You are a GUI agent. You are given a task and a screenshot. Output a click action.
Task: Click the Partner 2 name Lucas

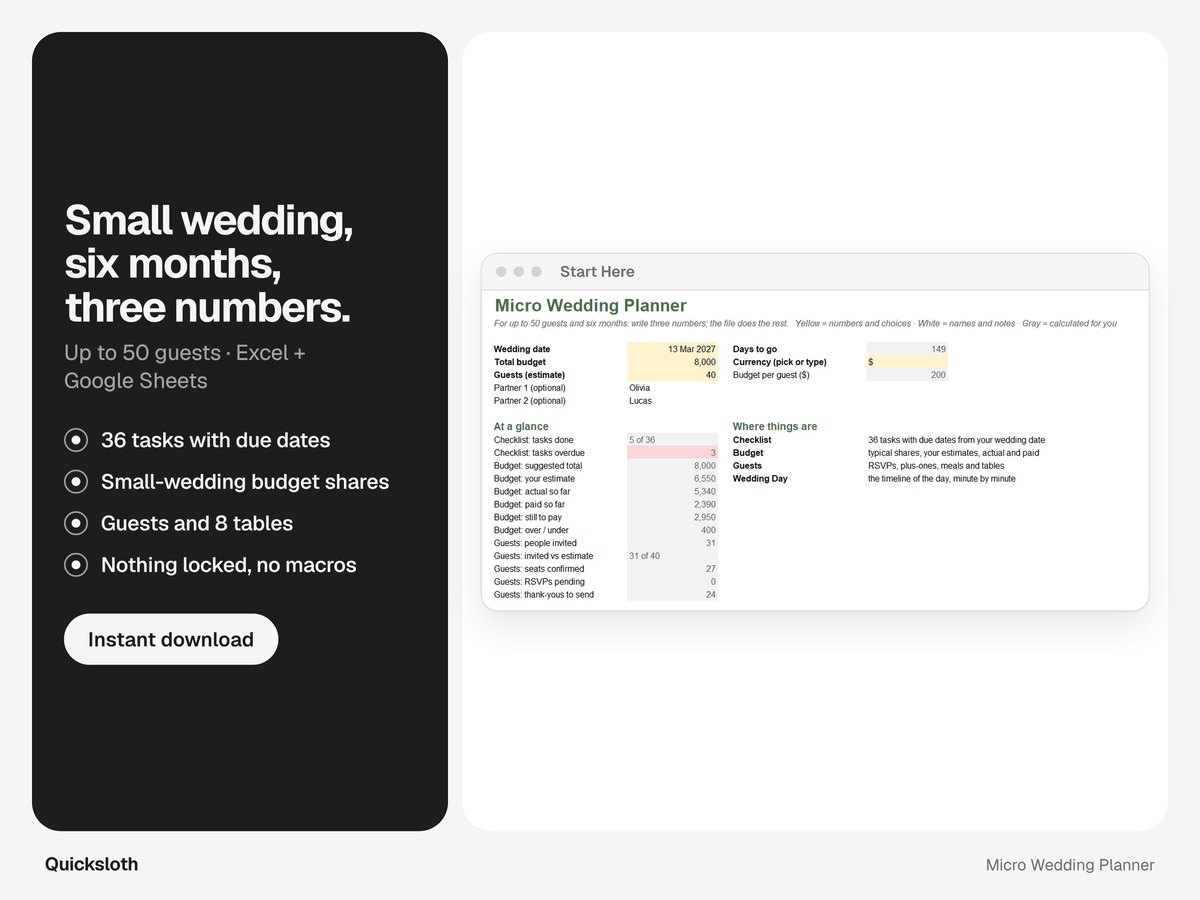[x=640, y=401]
